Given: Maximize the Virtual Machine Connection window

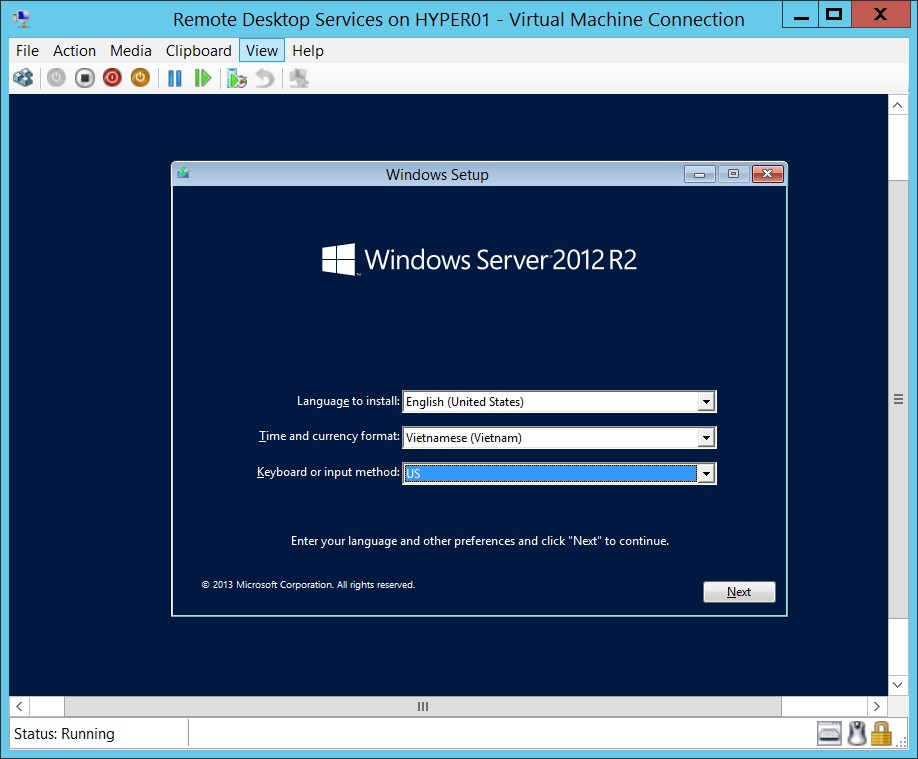Looking at the screenshot, I should [x=834, y=15].
